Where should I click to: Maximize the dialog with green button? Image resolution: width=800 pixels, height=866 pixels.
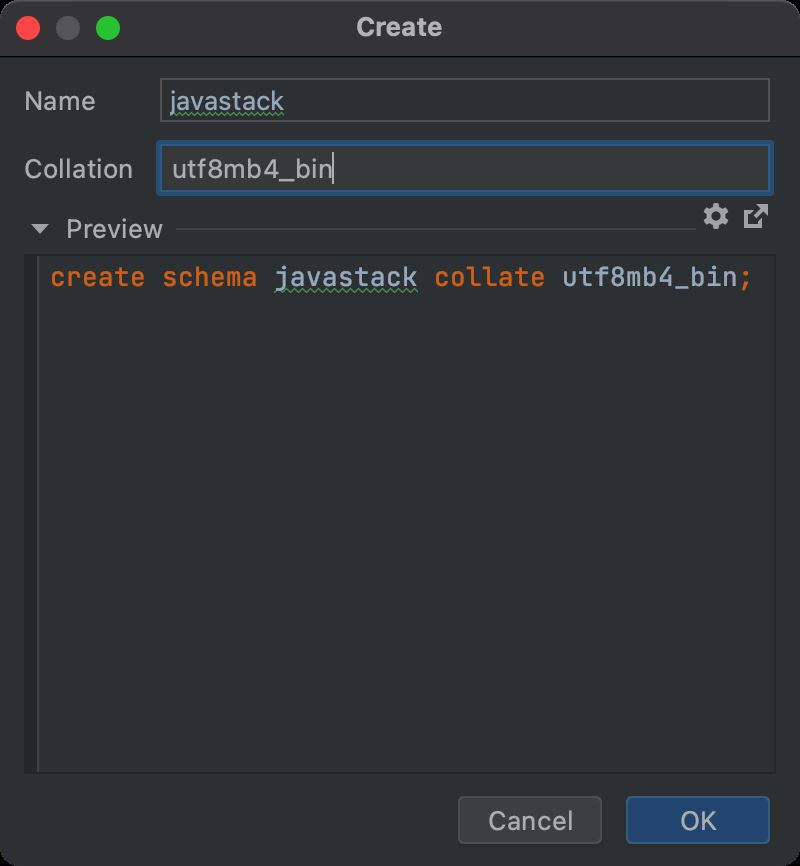[108, 27]
